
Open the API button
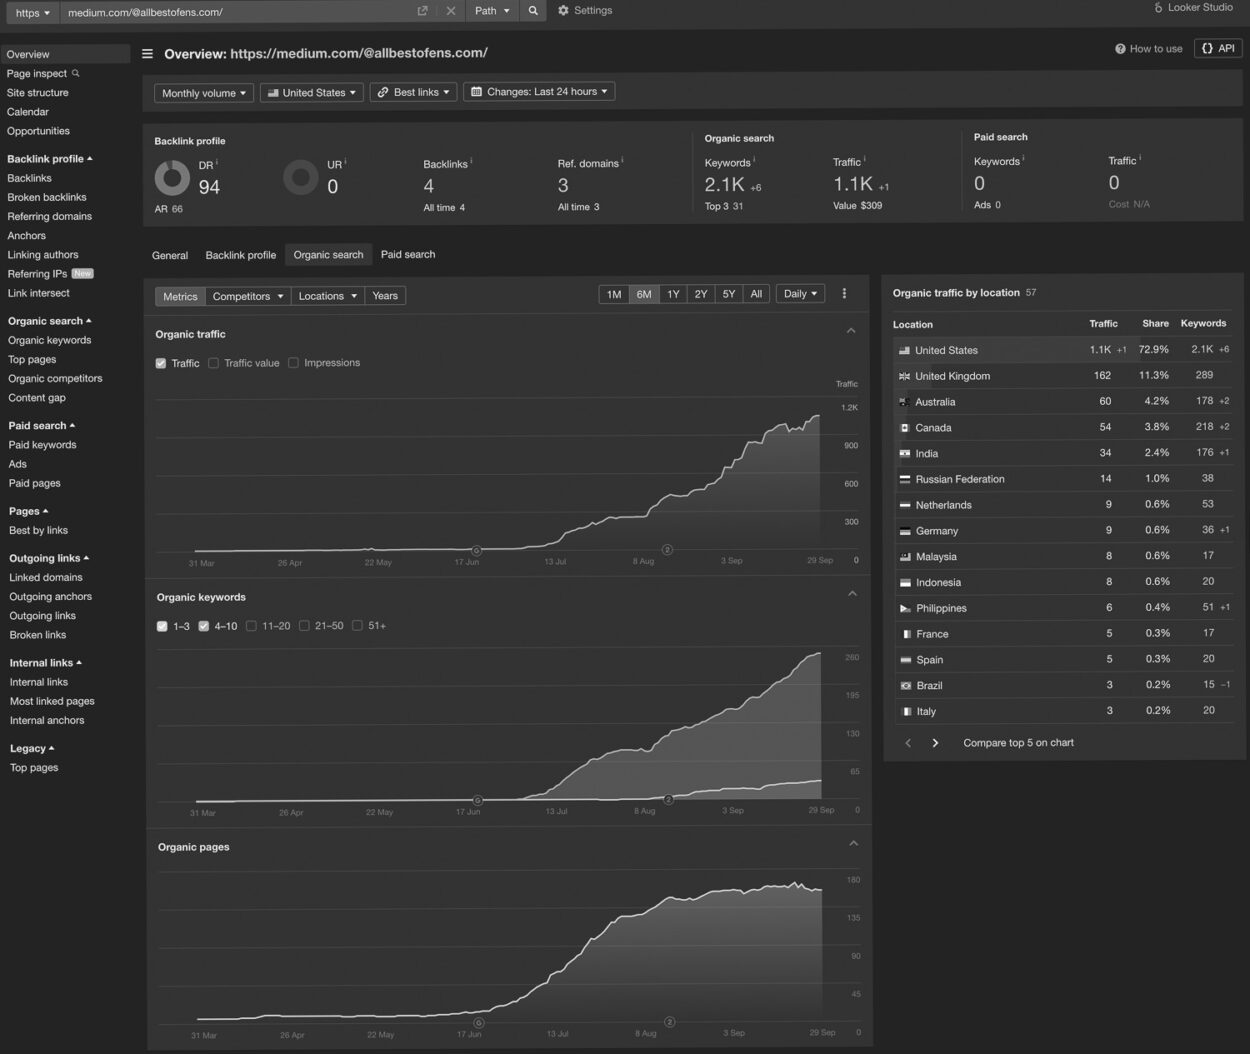click(1218, 48)
